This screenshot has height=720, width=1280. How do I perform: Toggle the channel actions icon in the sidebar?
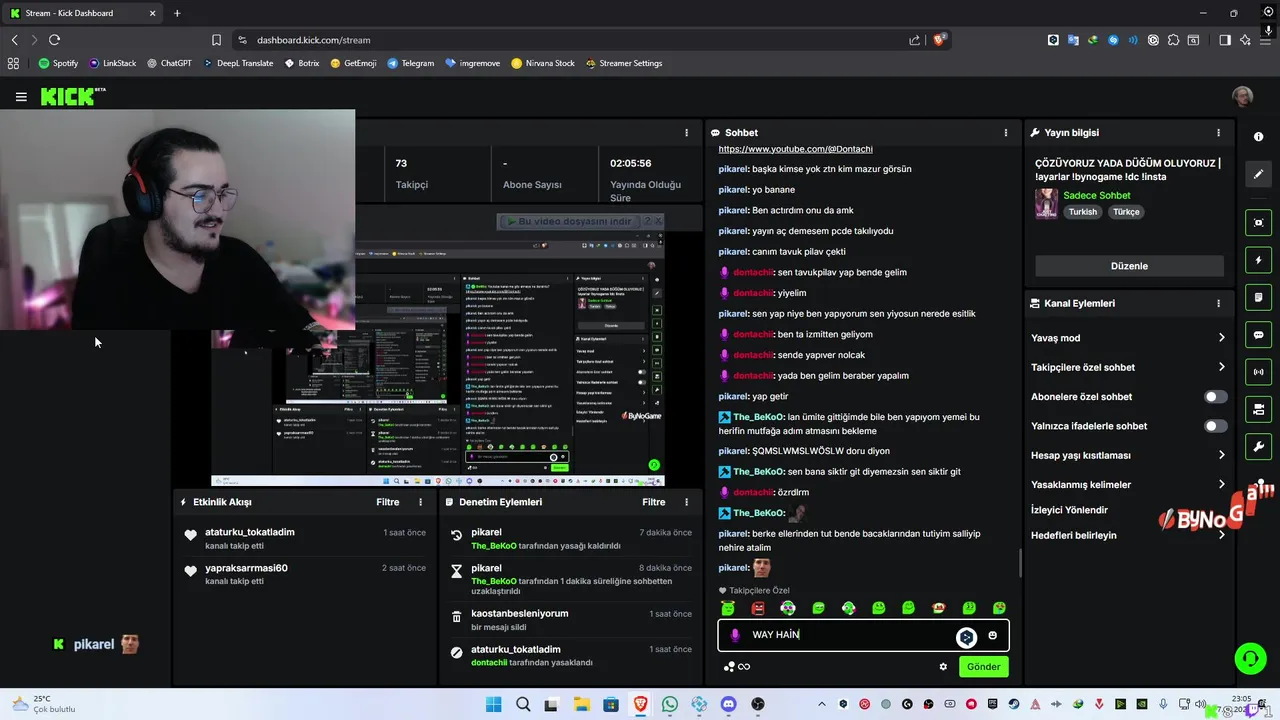pyautogui.click(x=1258, y=409)
